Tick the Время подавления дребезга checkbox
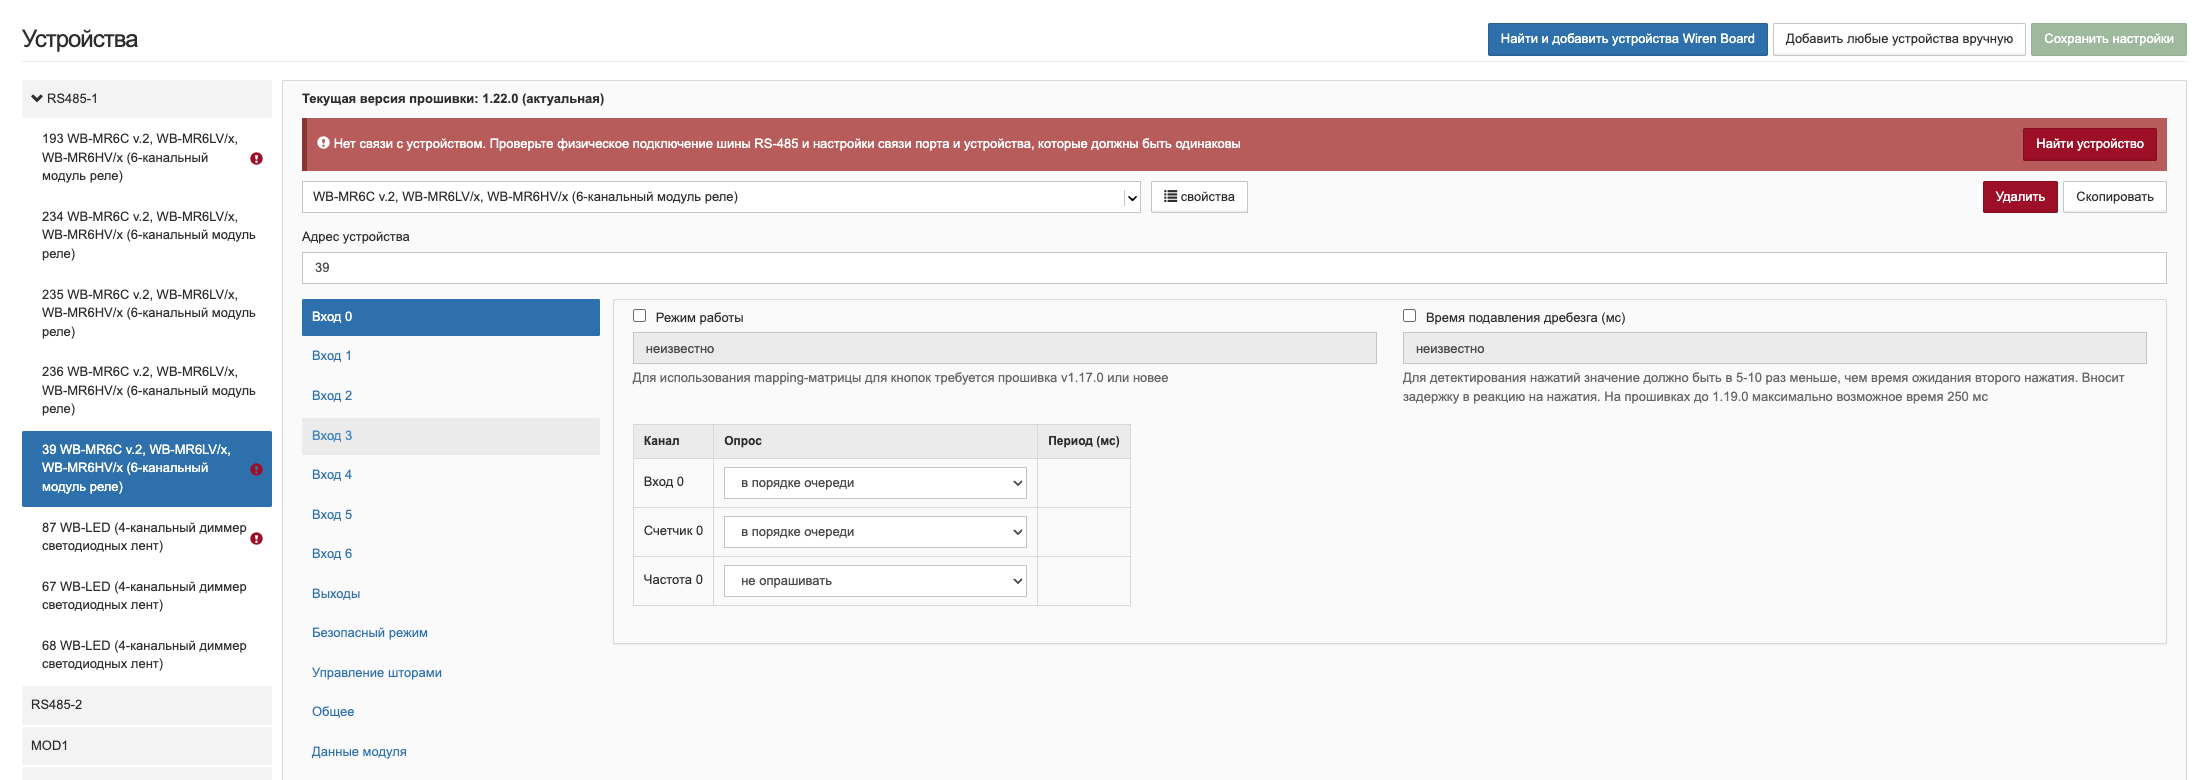 tap(1409, 316)
